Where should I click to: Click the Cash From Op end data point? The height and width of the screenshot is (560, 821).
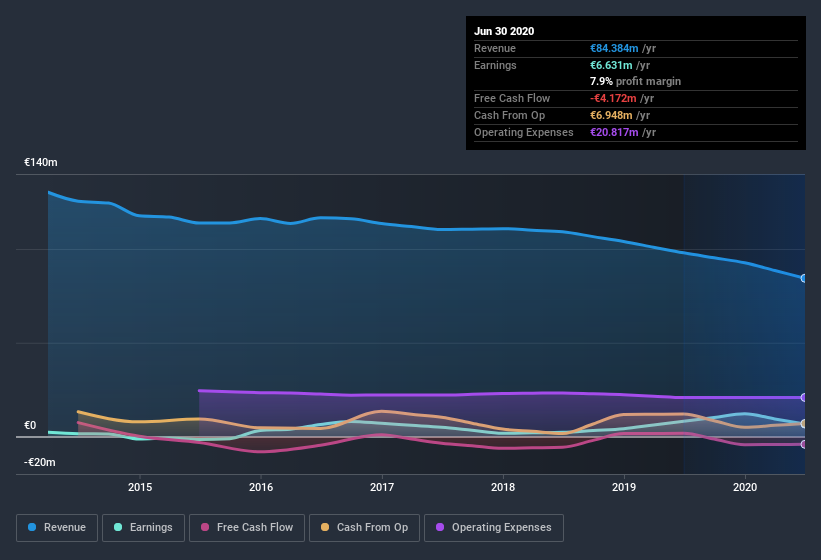coord(804,424)
